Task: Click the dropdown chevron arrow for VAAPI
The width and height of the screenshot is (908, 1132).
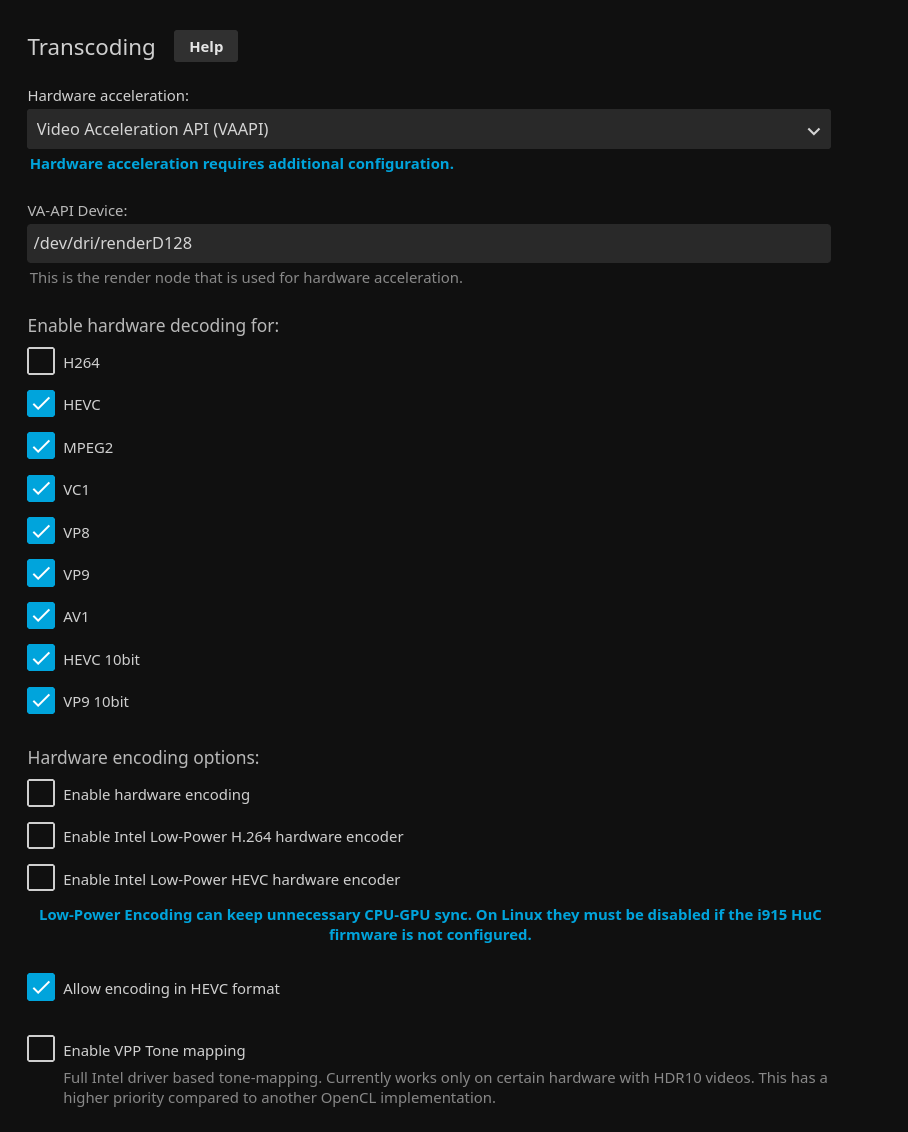Action: [x=813, y=130]
